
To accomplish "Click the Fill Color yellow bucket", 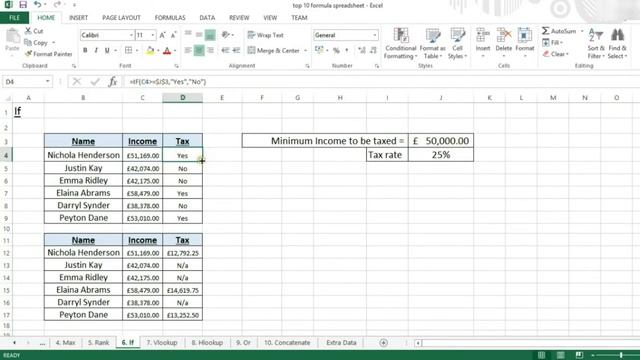I will [150, 50].
